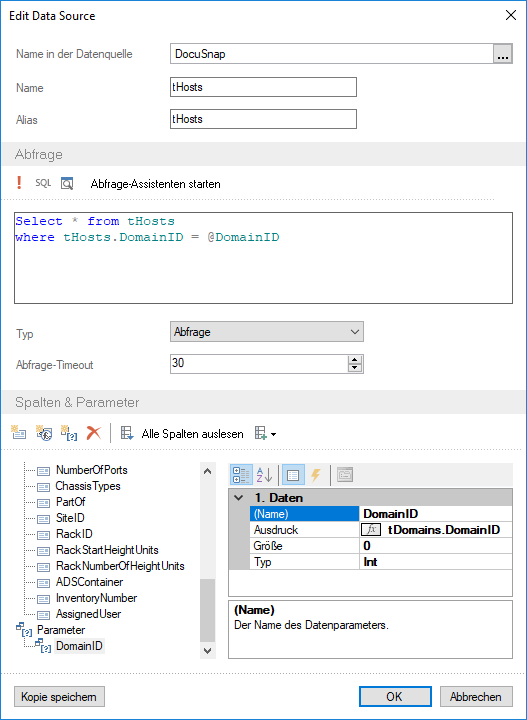Click the Parameter folder icon
Viewport: 527px width, 720px height.
click(24, 630)
